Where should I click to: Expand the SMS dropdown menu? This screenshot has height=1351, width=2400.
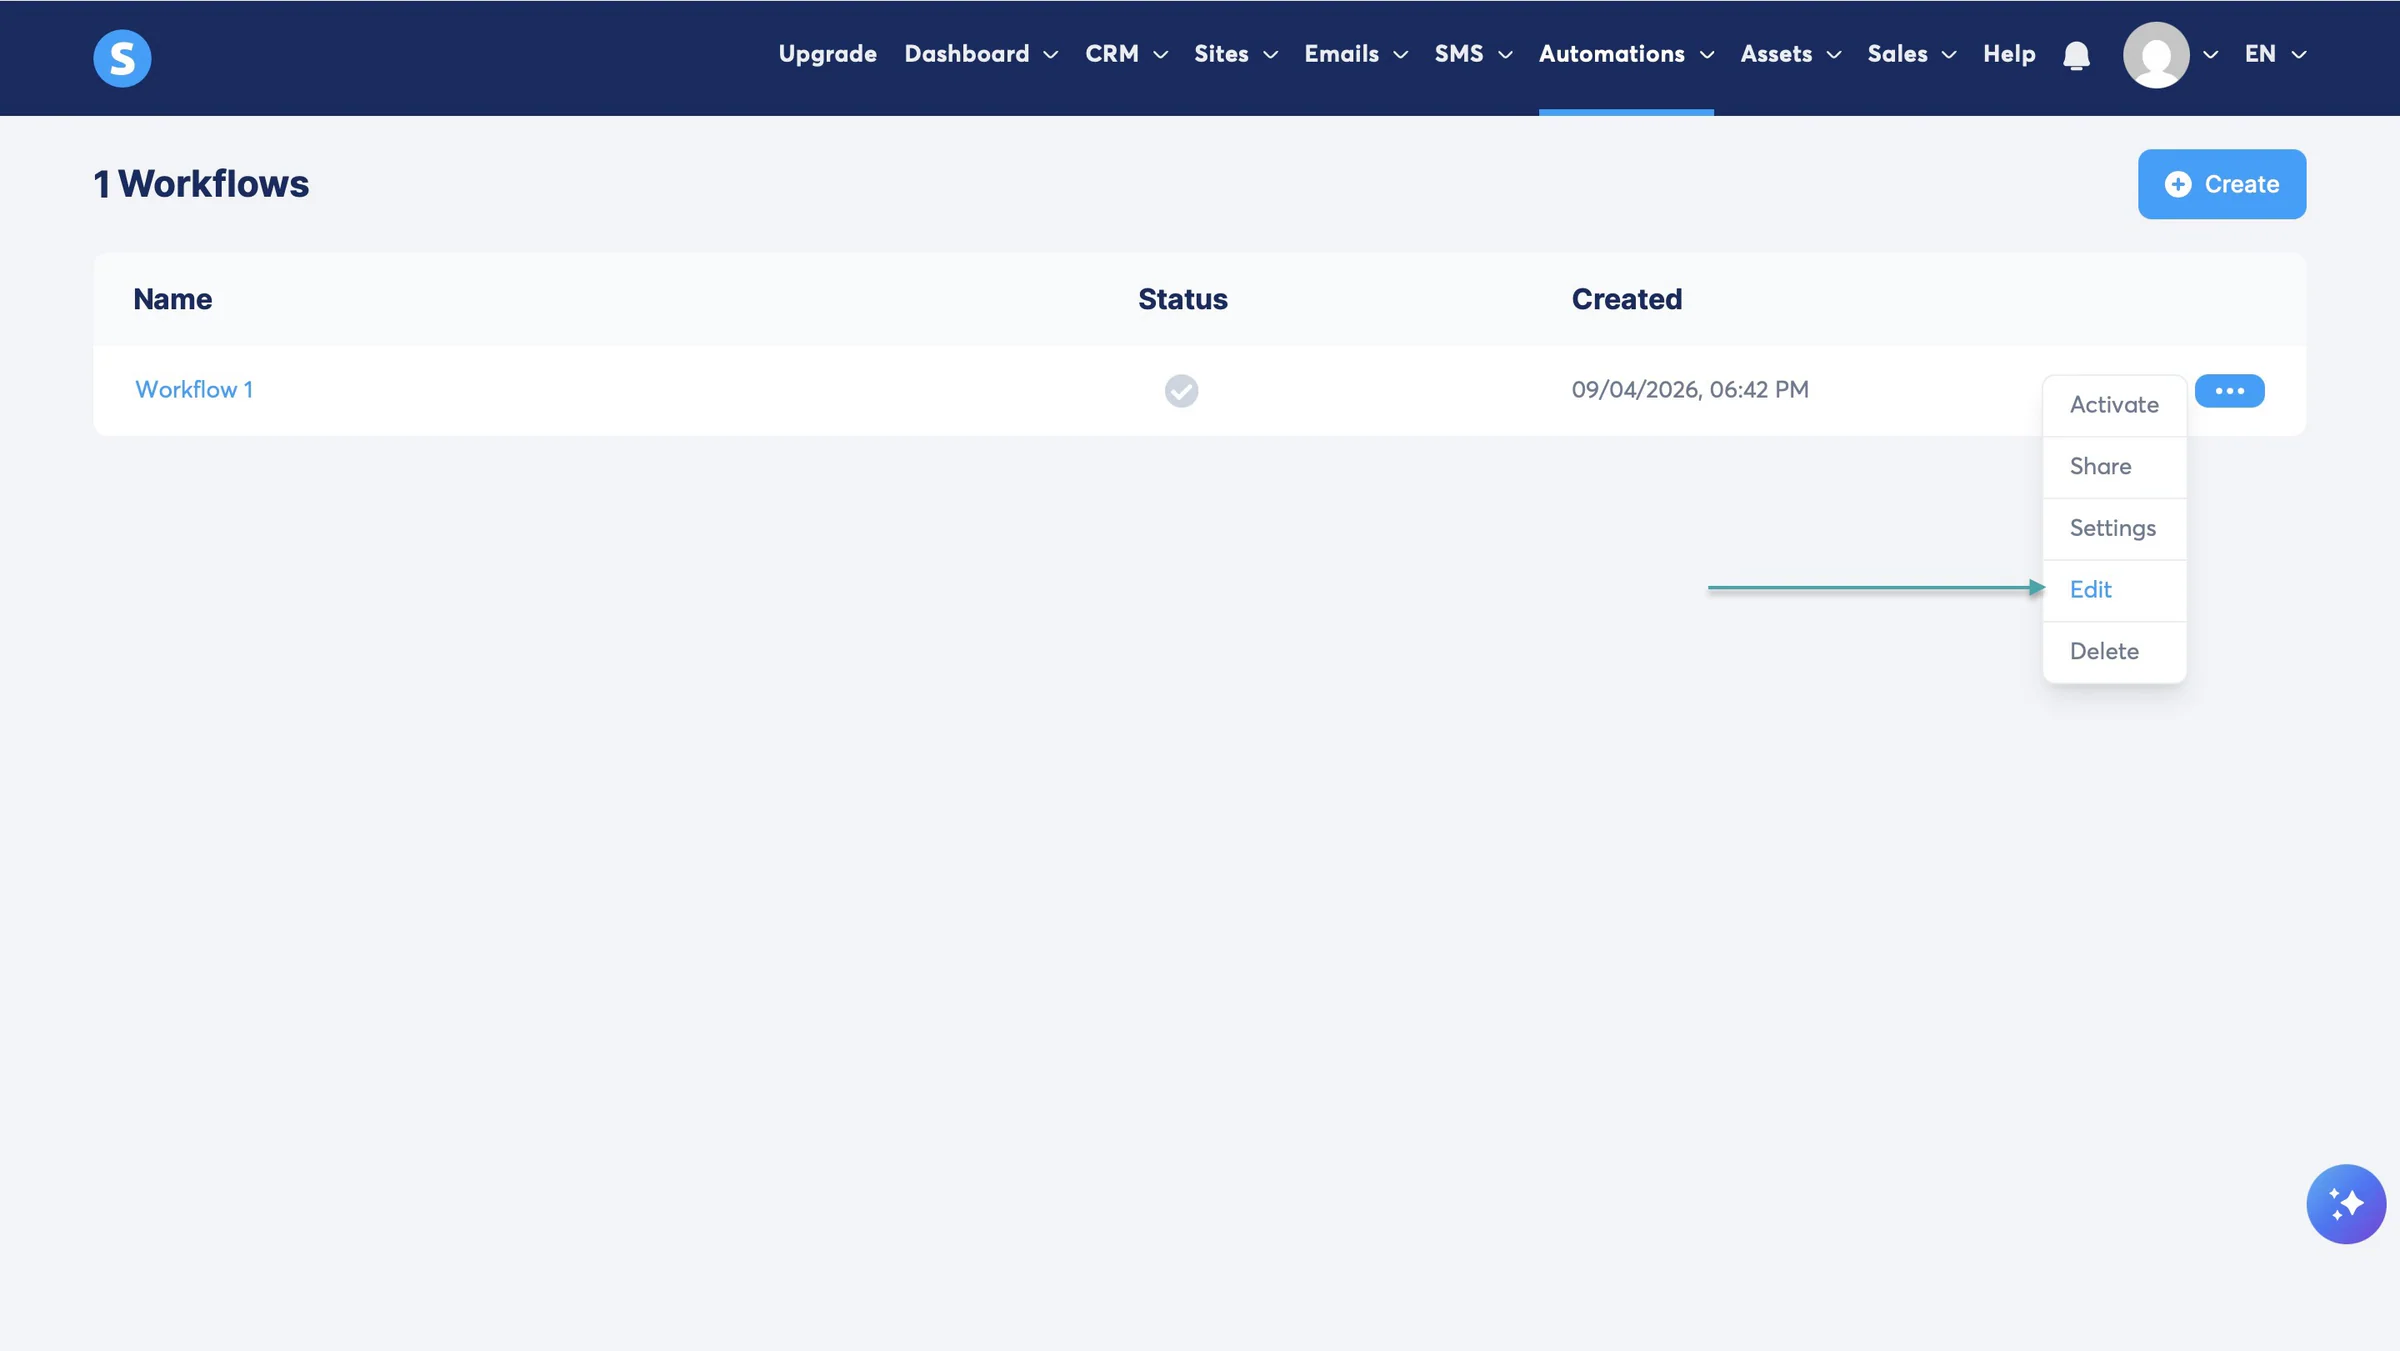click(x=1473, y=54)
